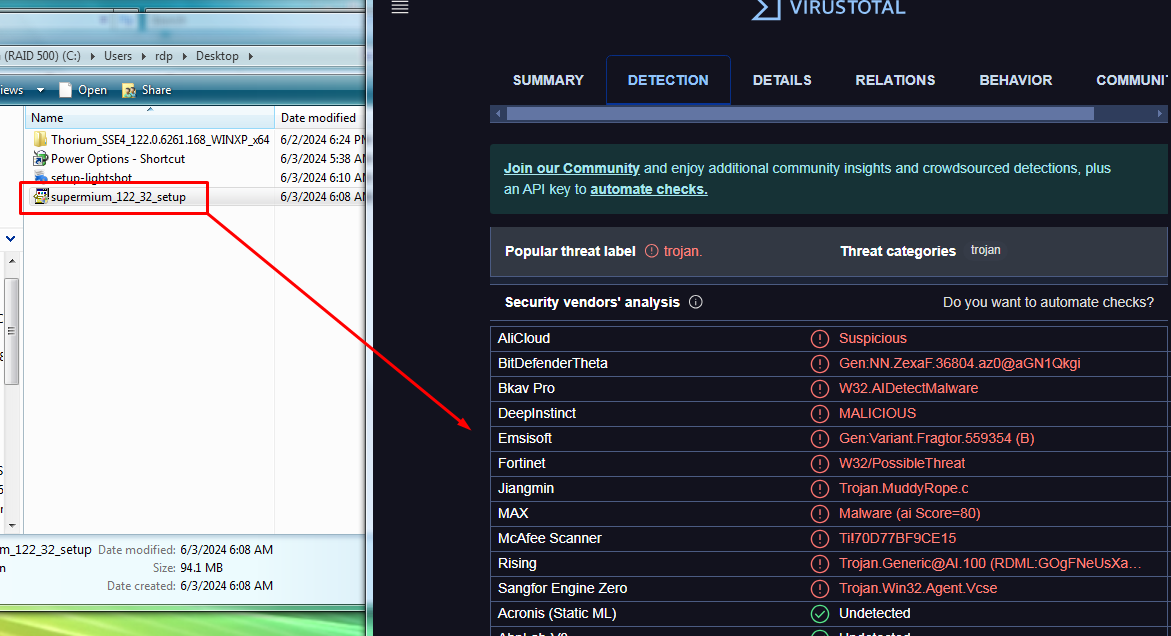
Task: Select W32.AIDetectMalware detection text
Action: point(908,388)
